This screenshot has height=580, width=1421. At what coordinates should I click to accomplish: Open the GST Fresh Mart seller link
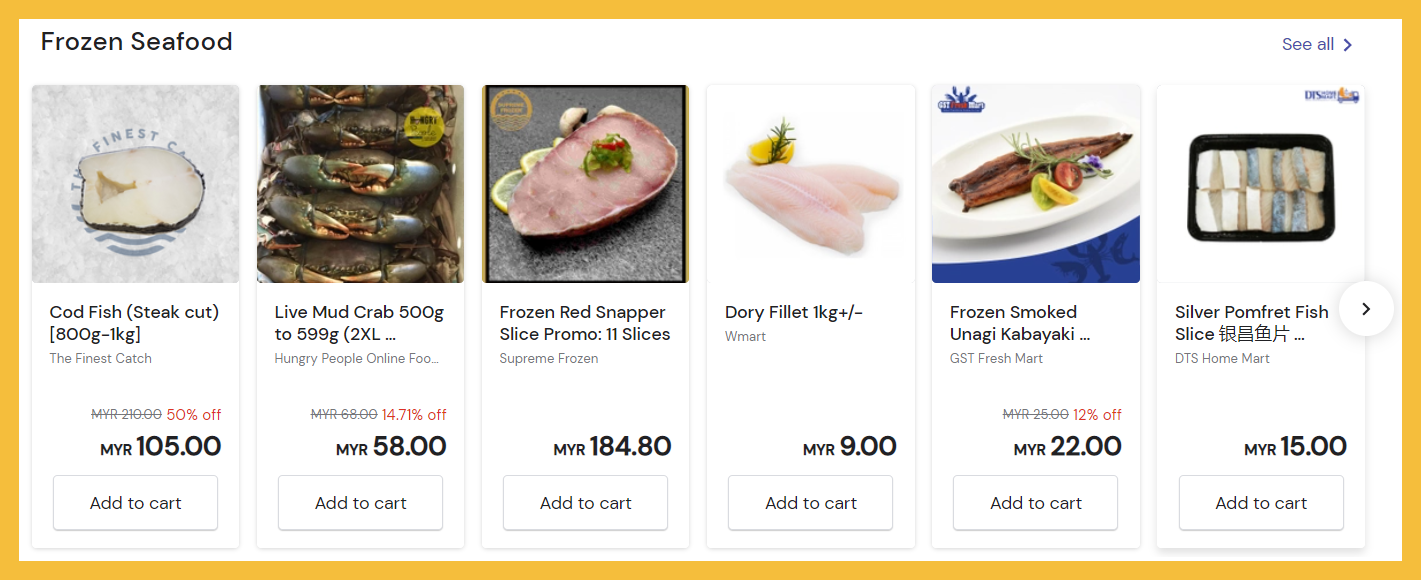point(996,358)
